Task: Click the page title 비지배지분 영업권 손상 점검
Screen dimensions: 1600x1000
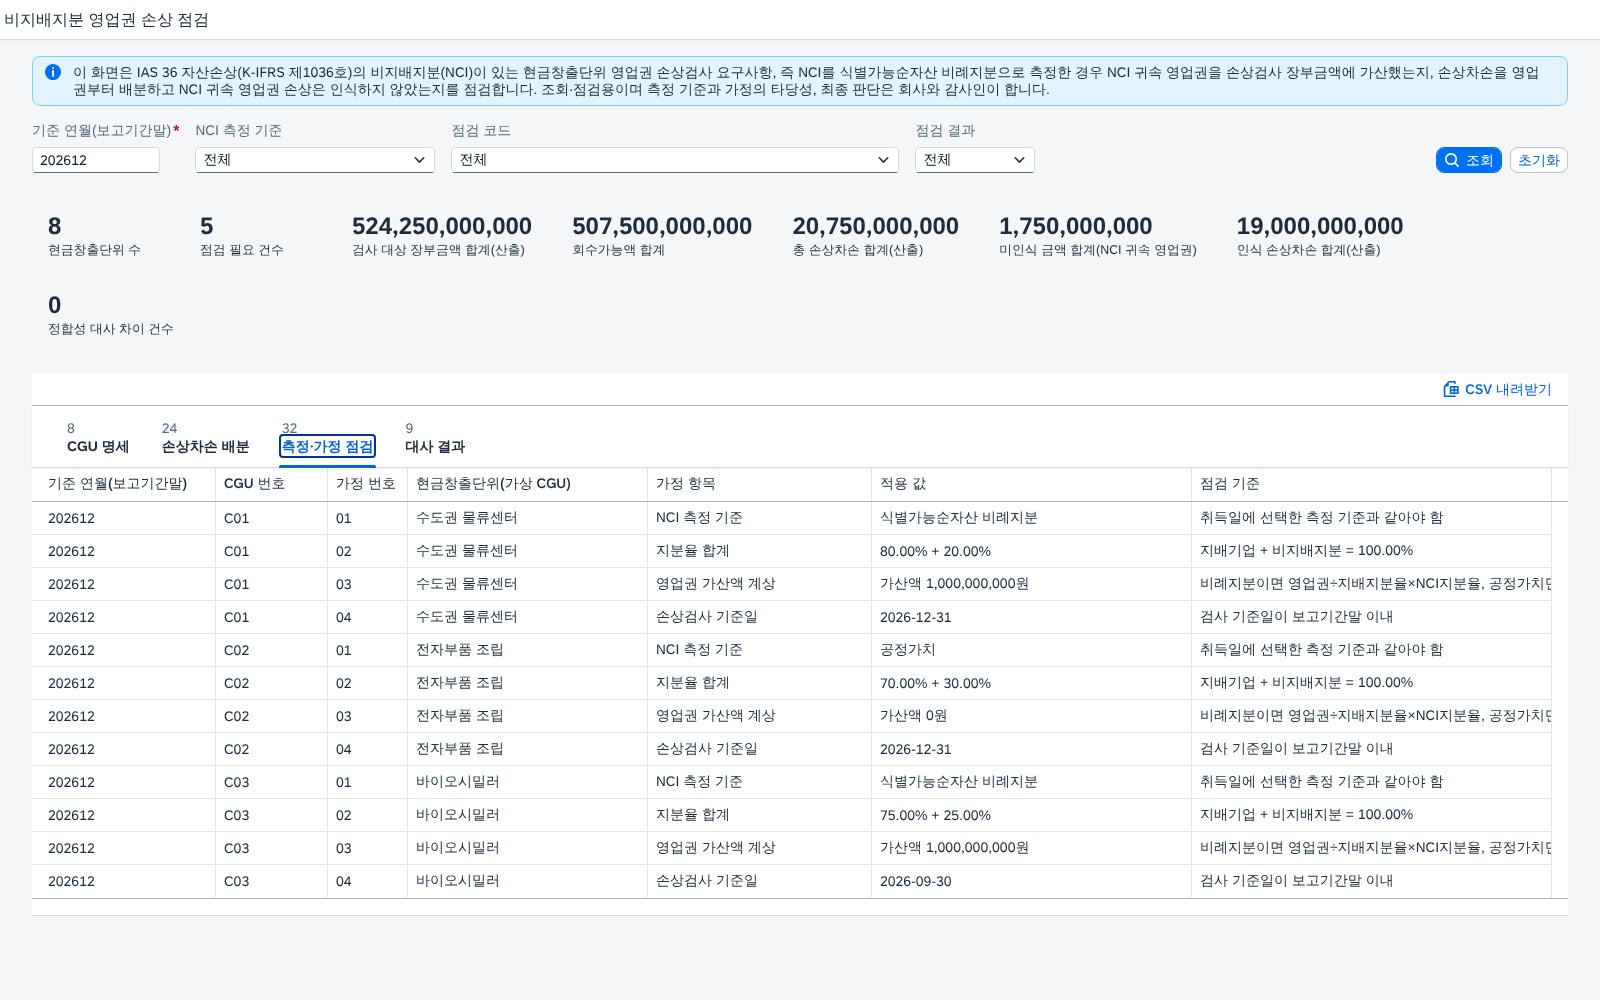Action: click(x=107, y=20)
